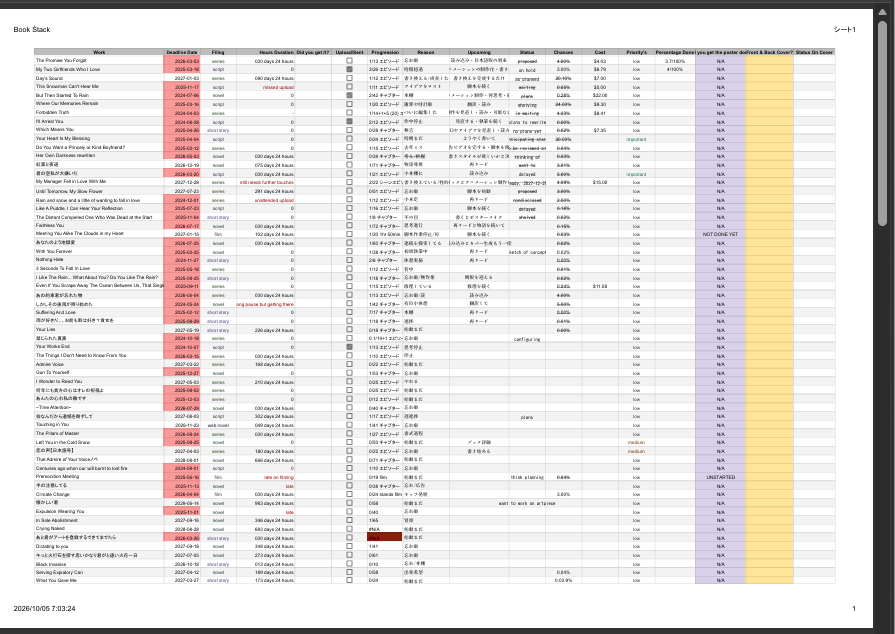Click the NOT DONE YET purple cell
Screen dimensions: 895x634
(720, 234)
